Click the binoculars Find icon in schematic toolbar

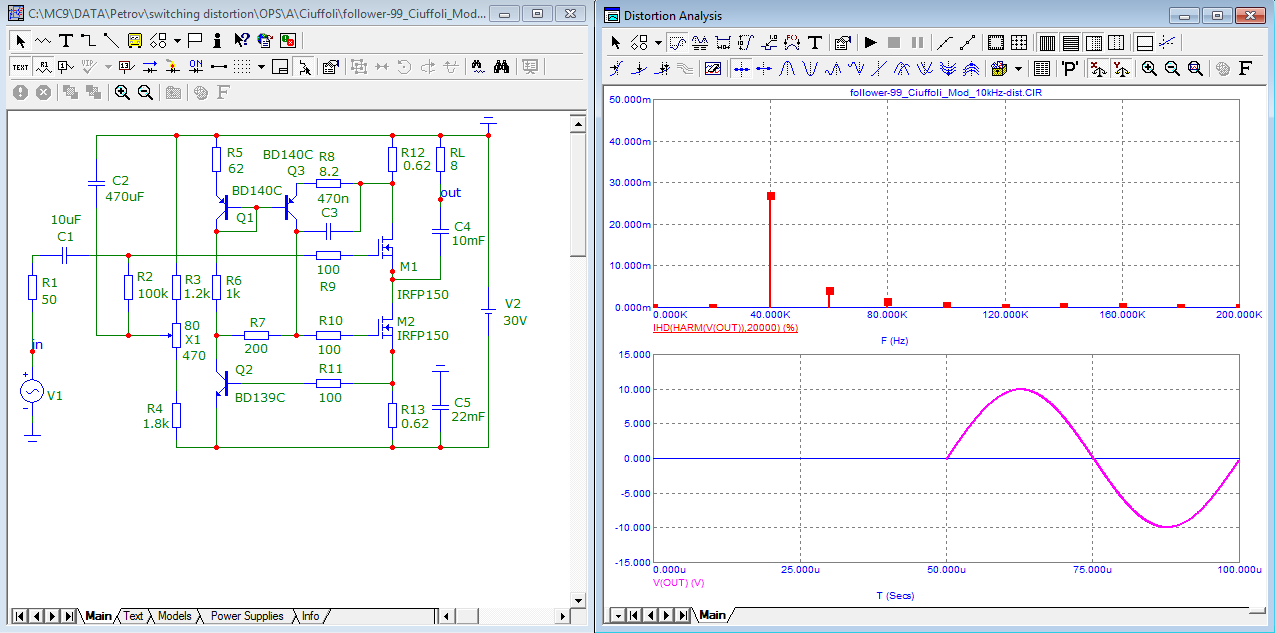[x=503, y=67]
